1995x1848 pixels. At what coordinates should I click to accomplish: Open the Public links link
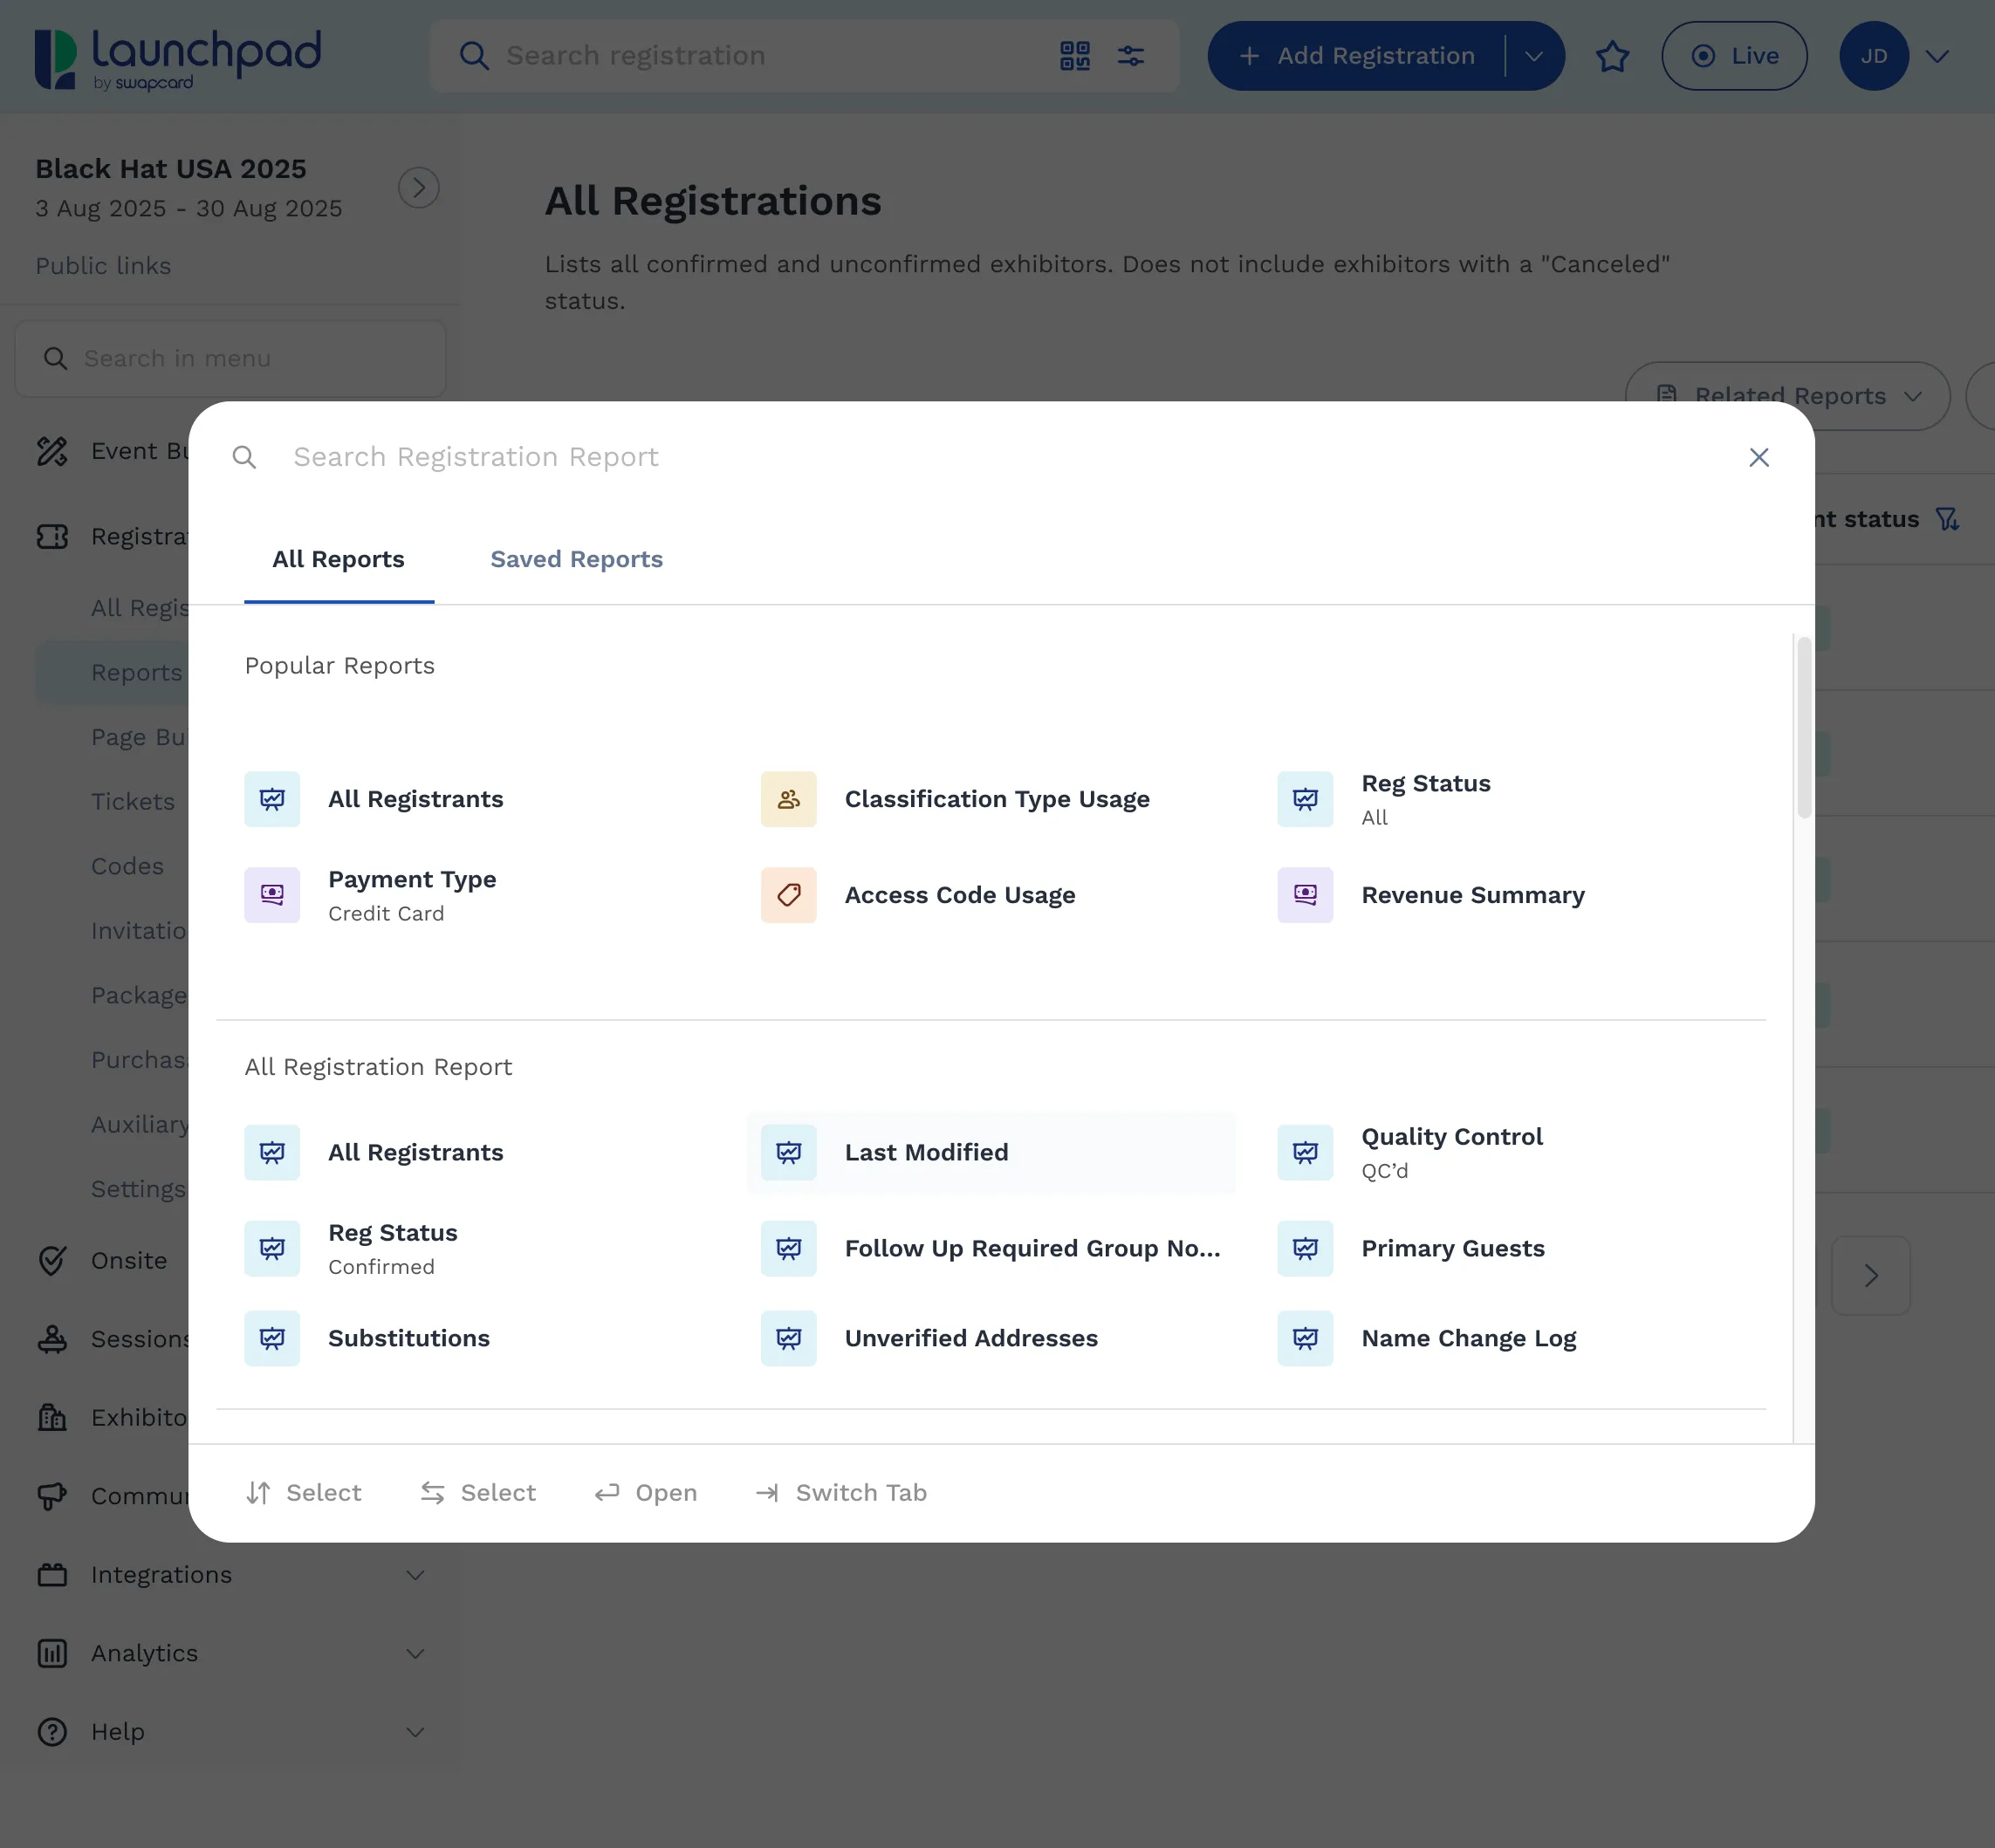[x=103, y=266]
